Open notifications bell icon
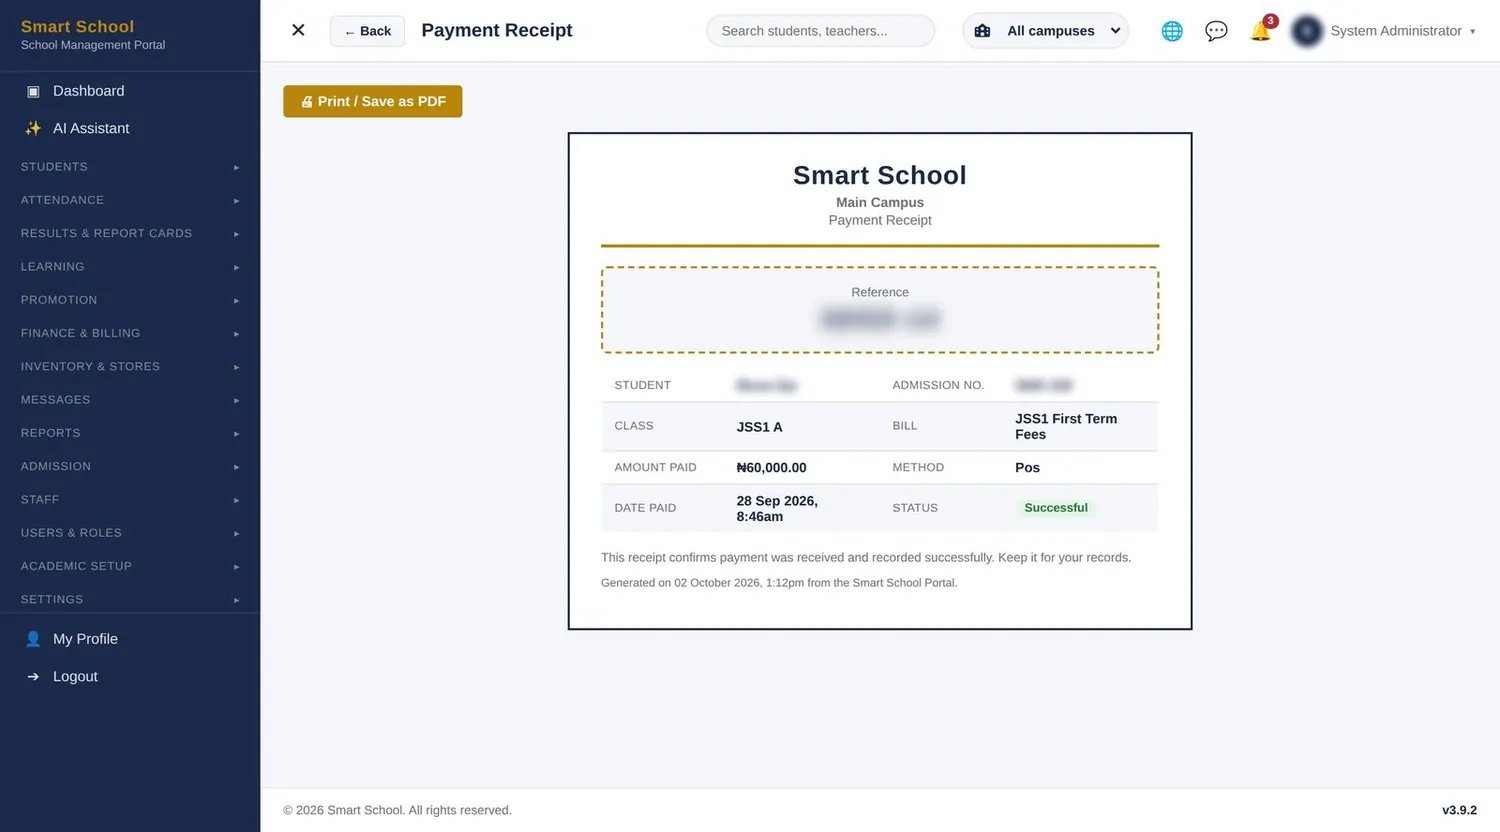The image size is (1500, 832). click(x=1261, y=31)
